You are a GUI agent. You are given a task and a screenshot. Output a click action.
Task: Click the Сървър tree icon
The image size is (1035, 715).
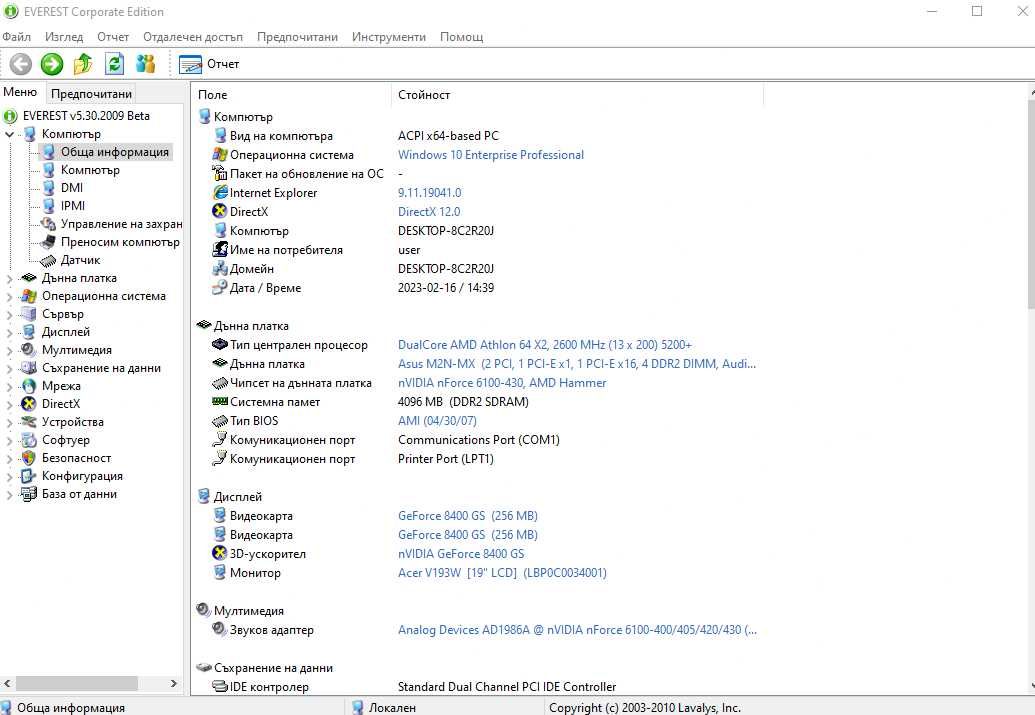pyautogui.click(x=29, y=314)
